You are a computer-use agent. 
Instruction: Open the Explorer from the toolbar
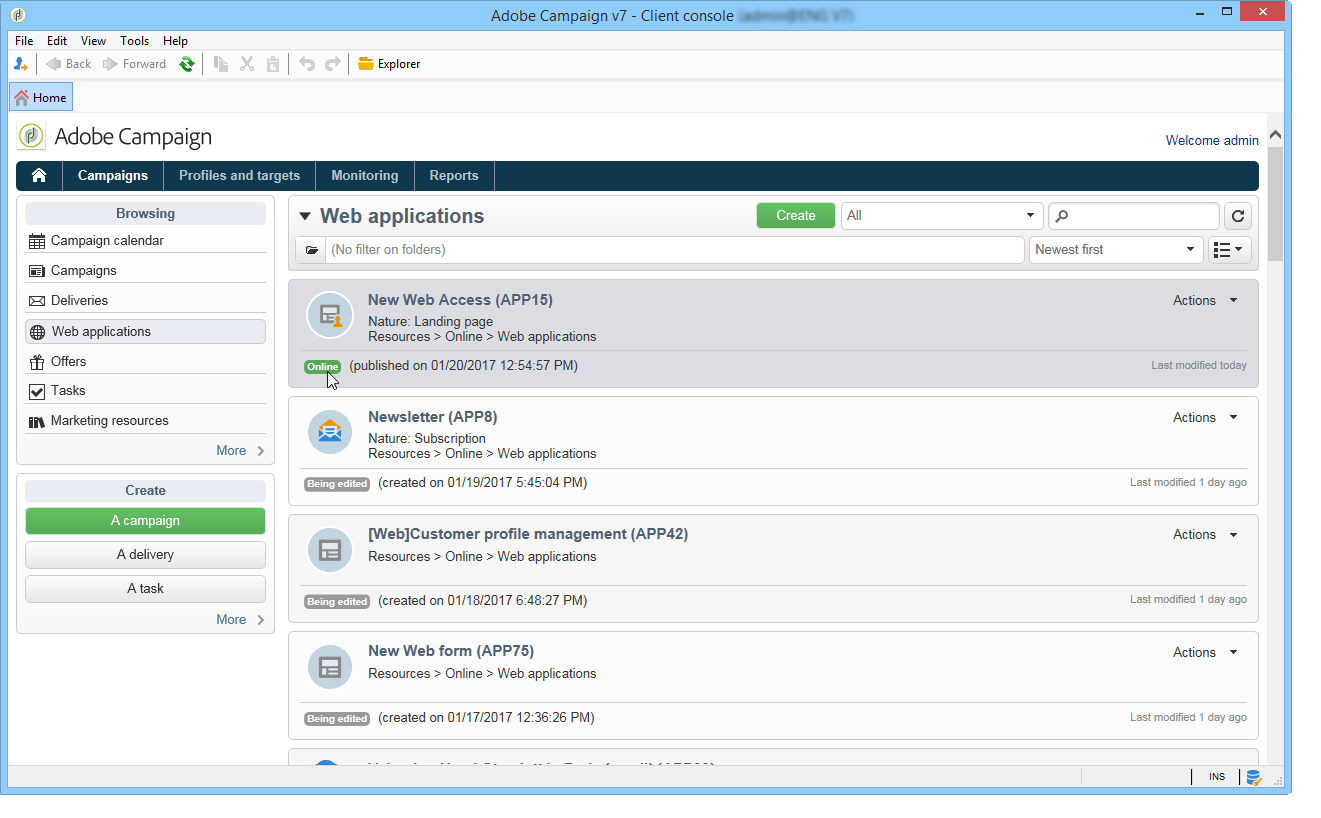point(389,64)
